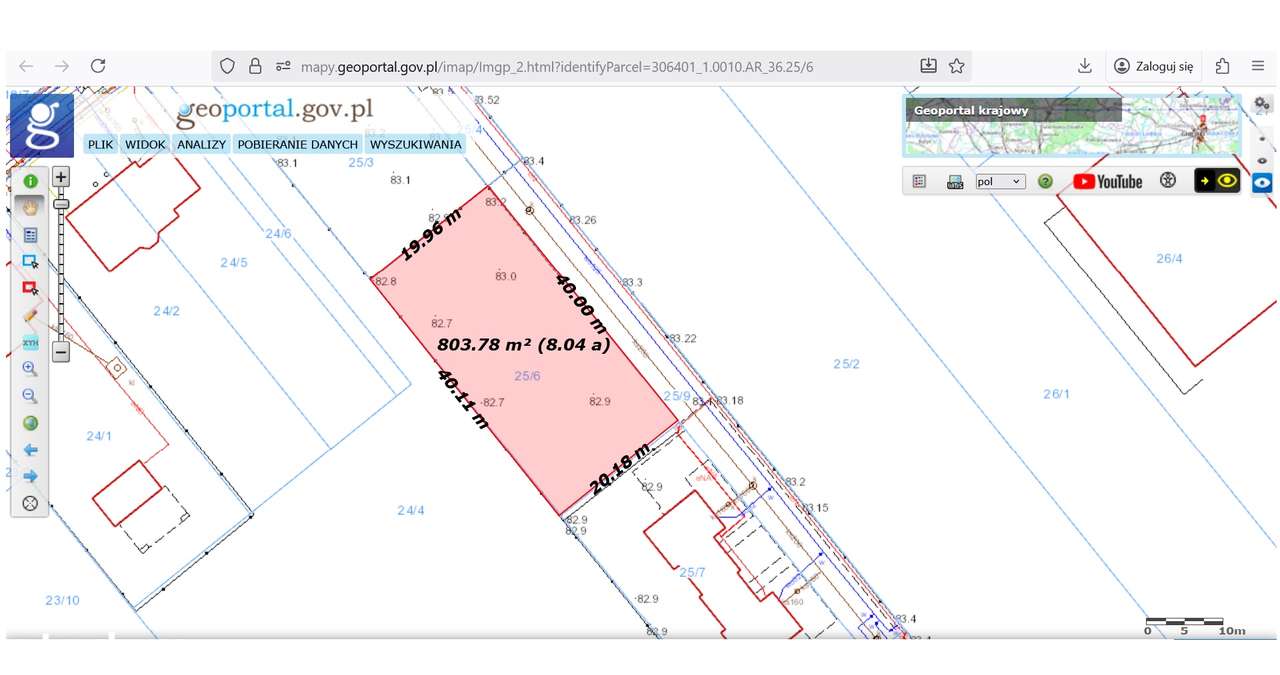The width and height of the screenshot is (1280, 675).
Task: Open the WIDOK menu
Action: (145, 144)
